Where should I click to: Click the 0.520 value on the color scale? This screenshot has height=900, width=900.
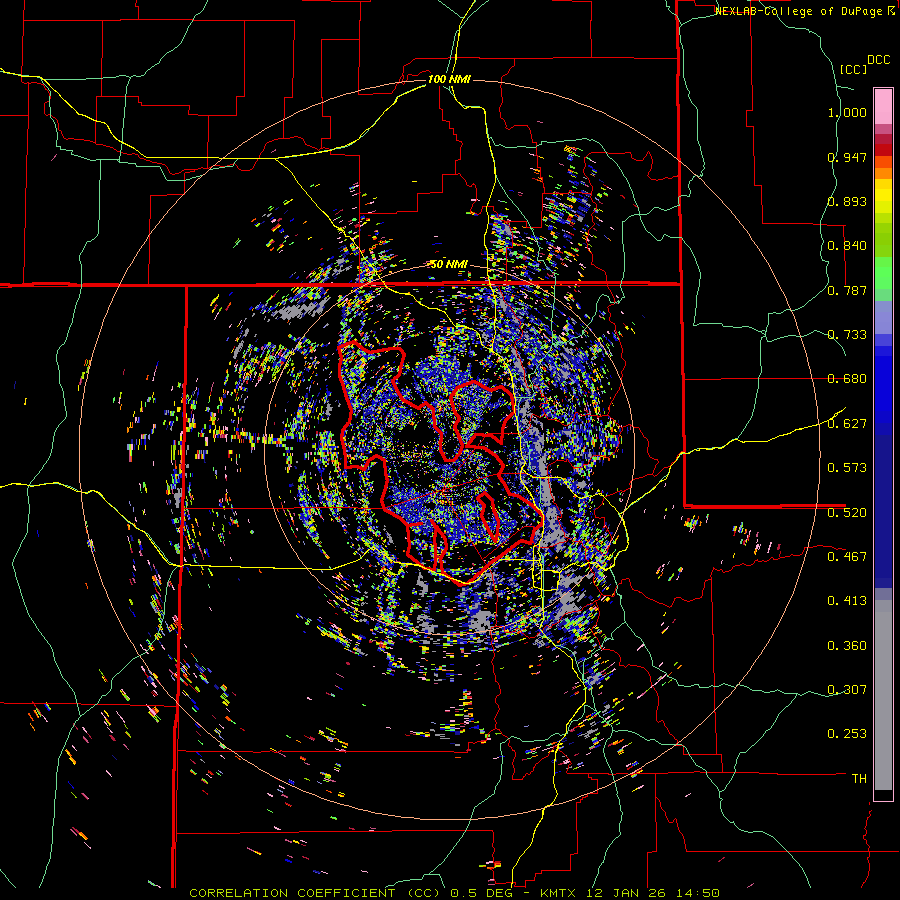[847, 513]
